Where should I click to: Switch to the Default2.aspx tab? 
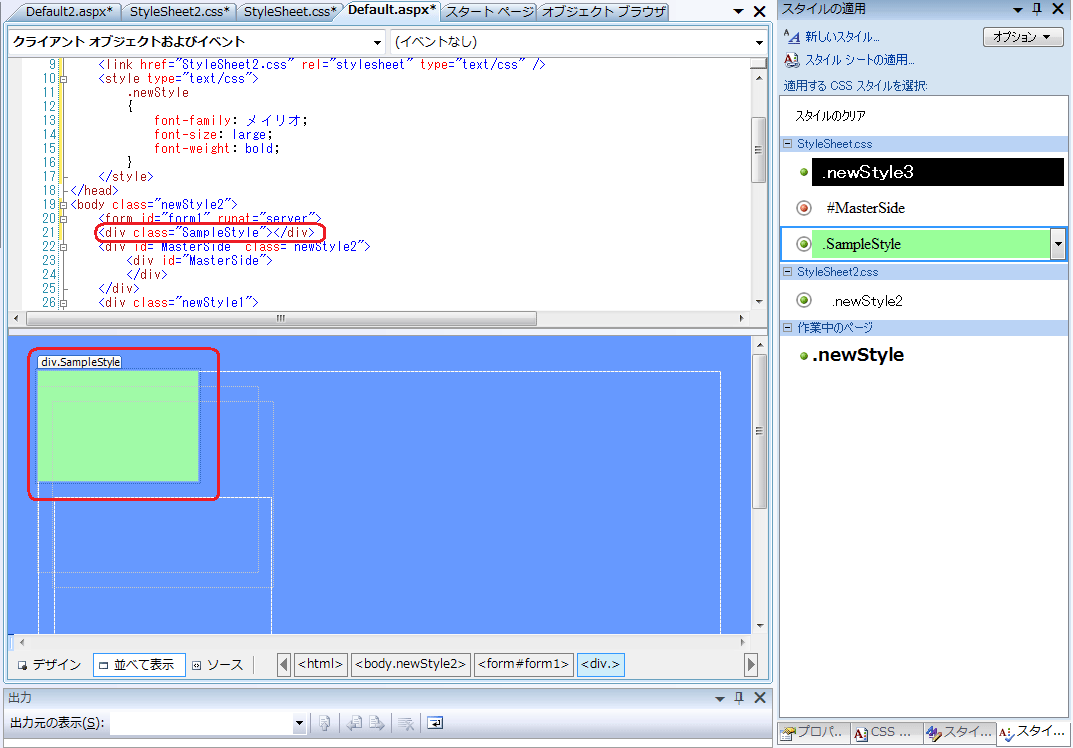coord(68,12)
